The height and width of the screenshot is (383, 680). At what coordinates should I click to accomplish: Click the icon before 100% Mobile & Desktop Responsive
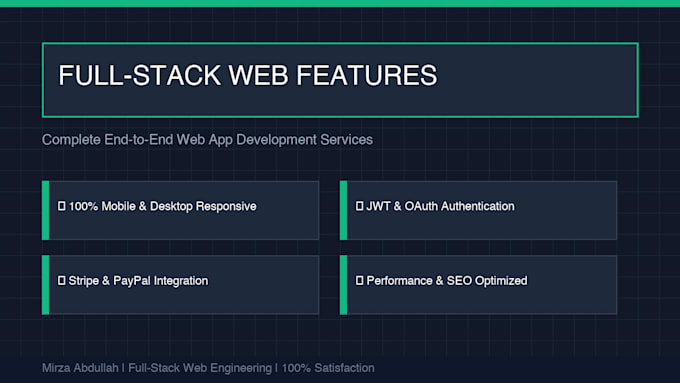(62, 206)
